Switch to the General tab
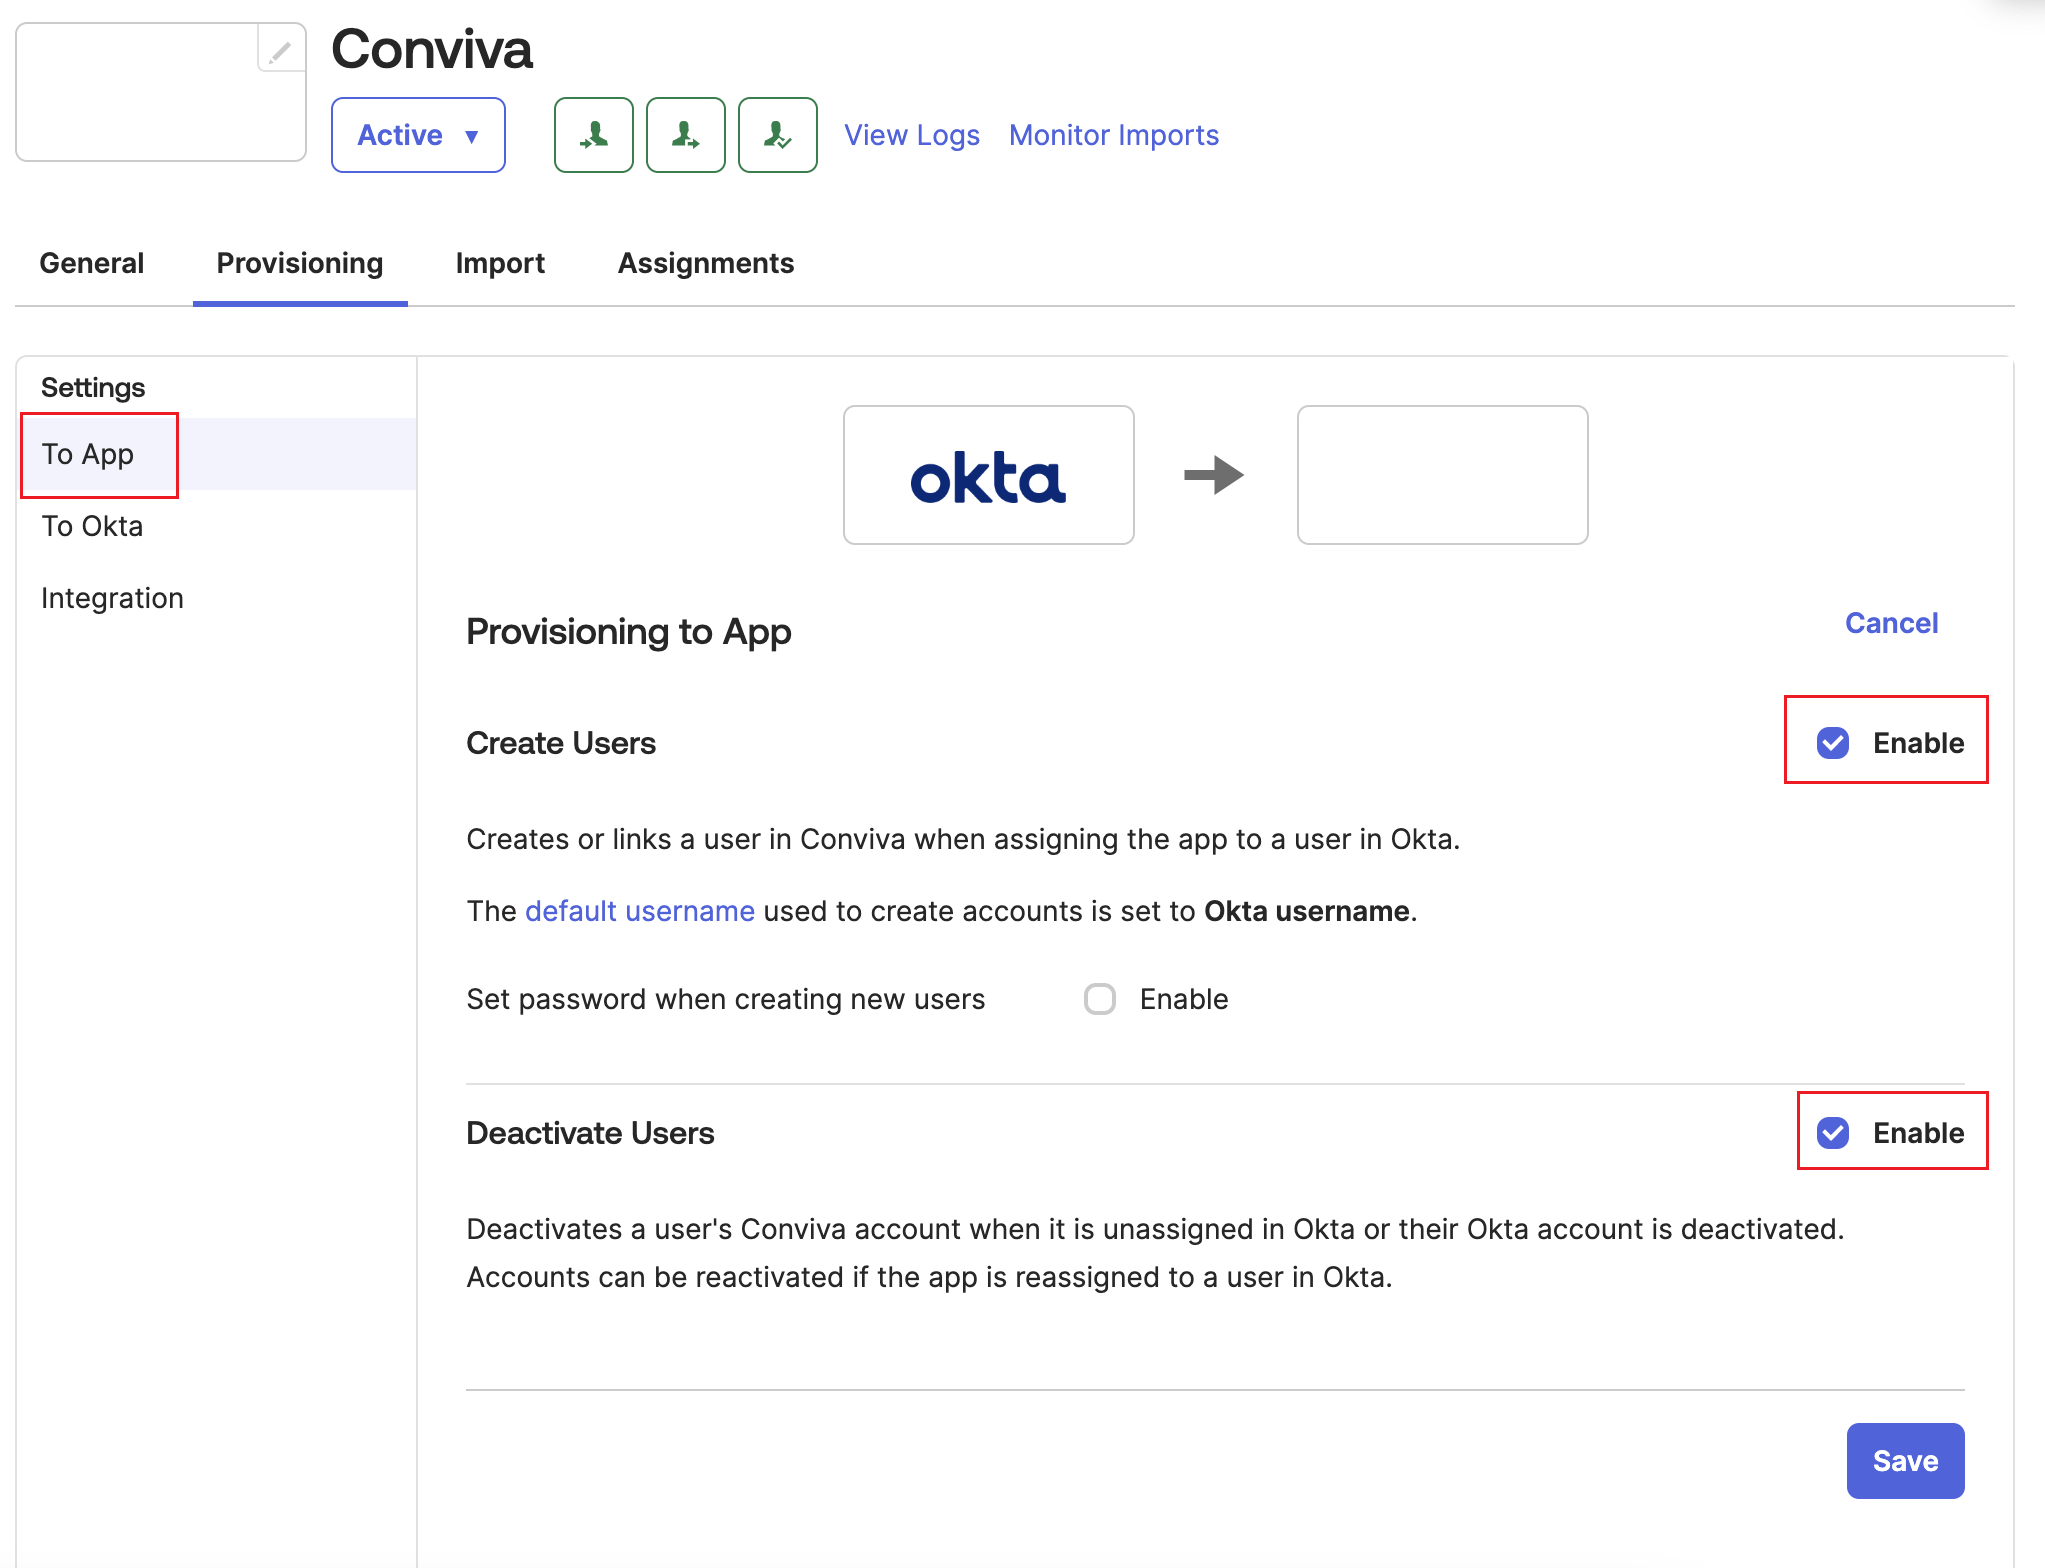Image resolution: width=2045 pixels, height=1568 pixels. point(92,263)
